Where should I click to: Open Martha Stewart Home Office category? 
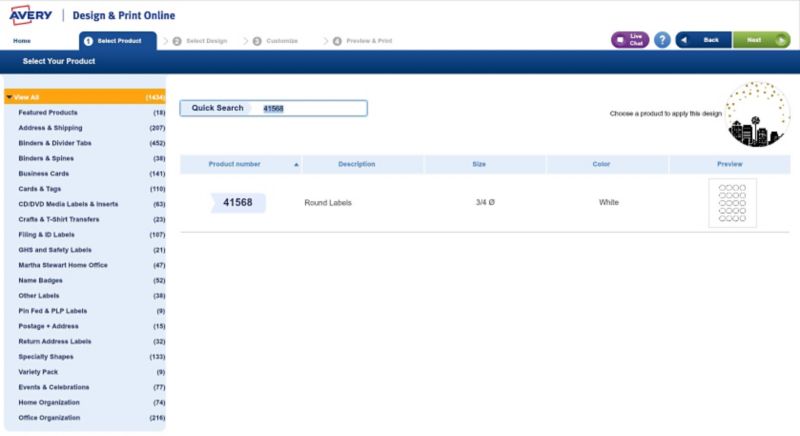click(x=63, y=265)
